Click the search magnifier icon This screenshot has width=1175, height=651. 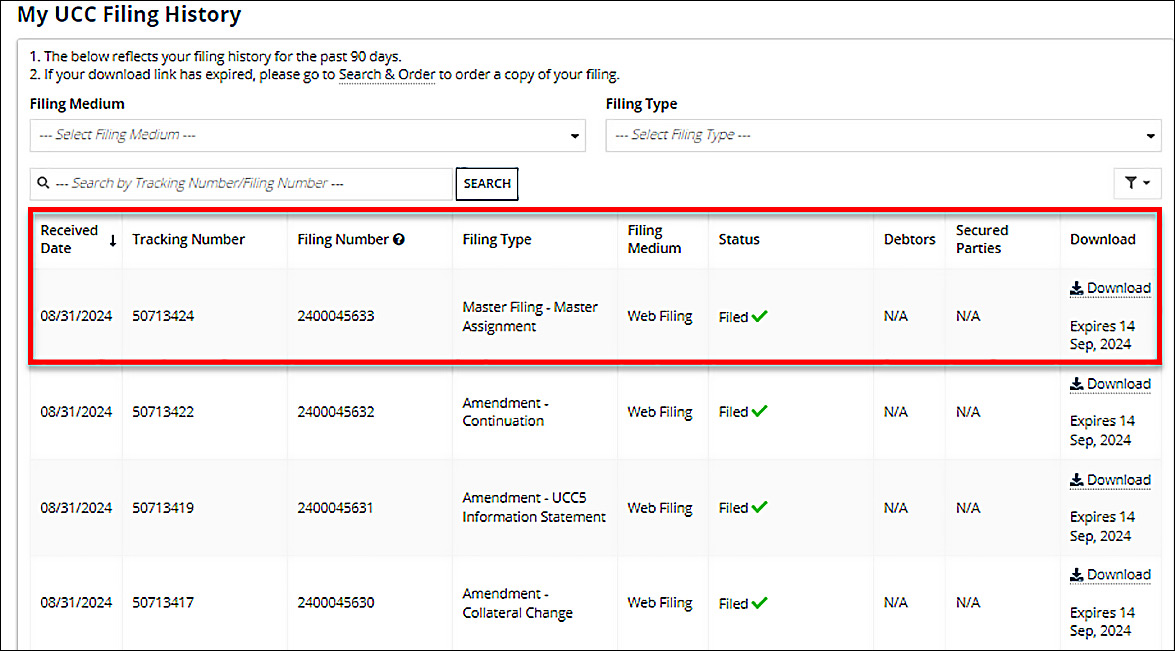43,184
